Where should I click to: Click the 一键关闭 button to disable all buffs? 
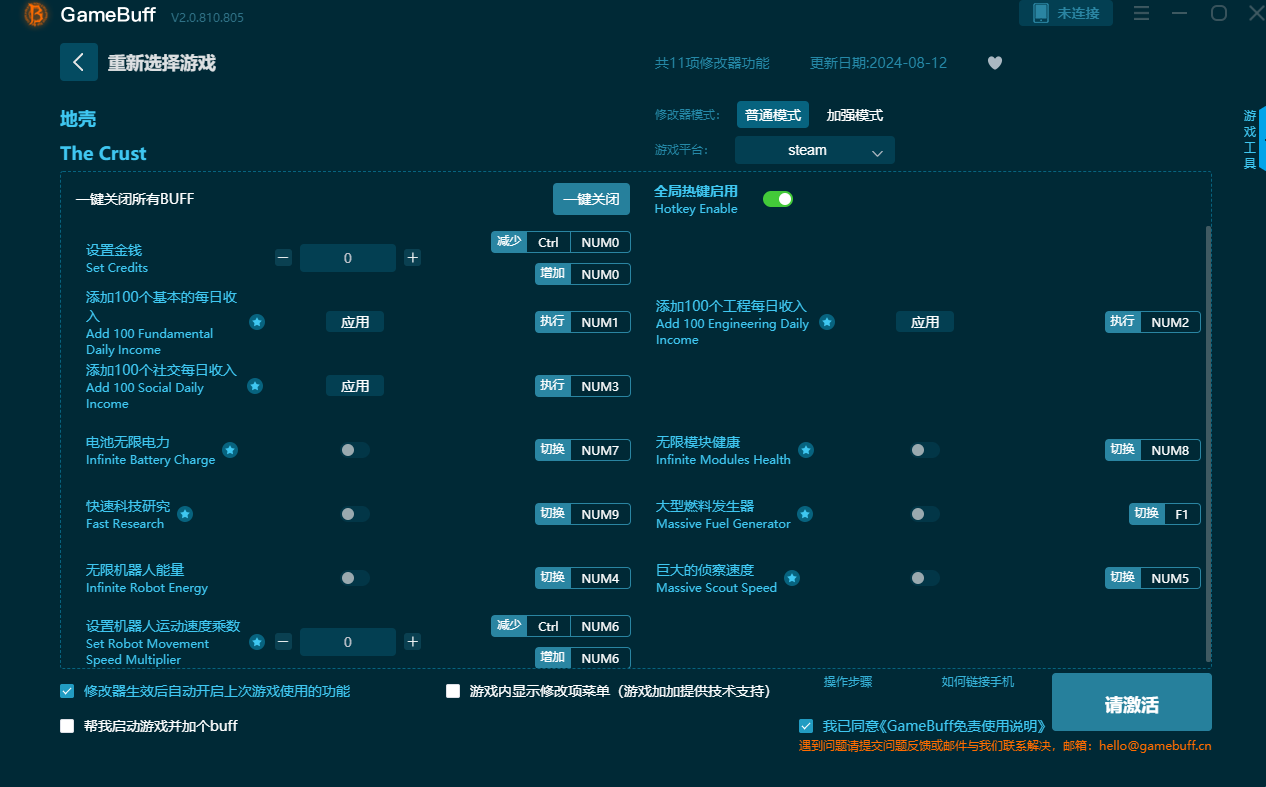tap(591, 199)
